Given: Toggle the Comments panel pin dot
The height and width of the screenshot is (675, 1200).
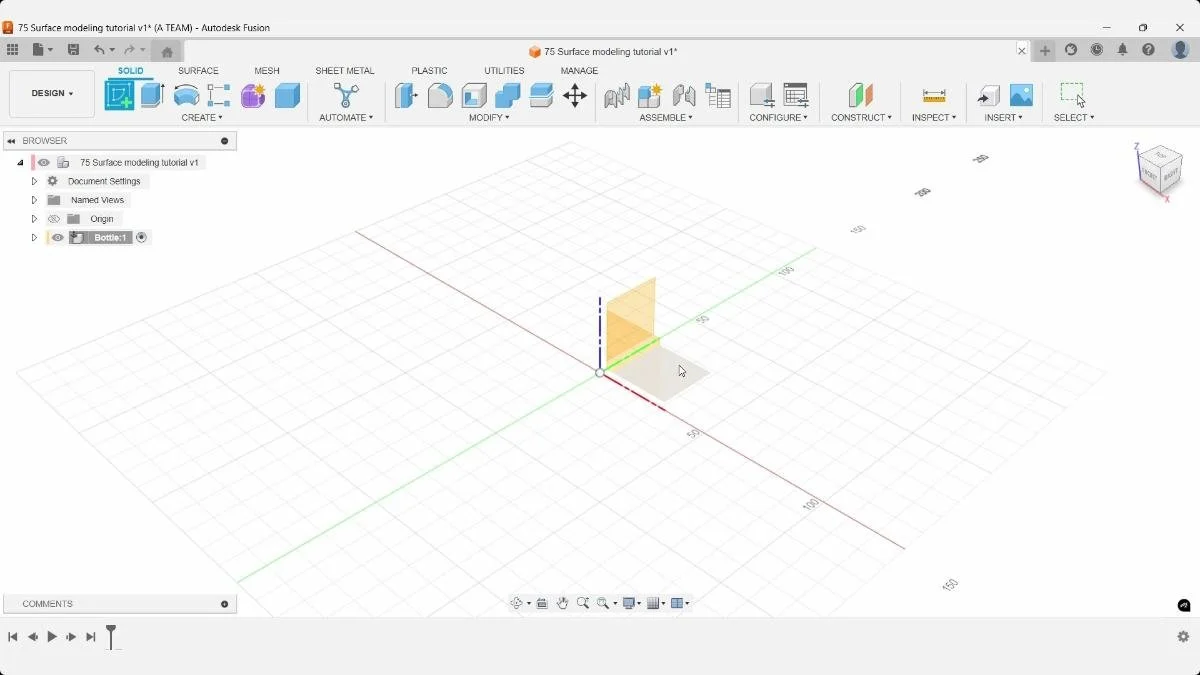Looking at the screenshot, I should tap(224, 604).
